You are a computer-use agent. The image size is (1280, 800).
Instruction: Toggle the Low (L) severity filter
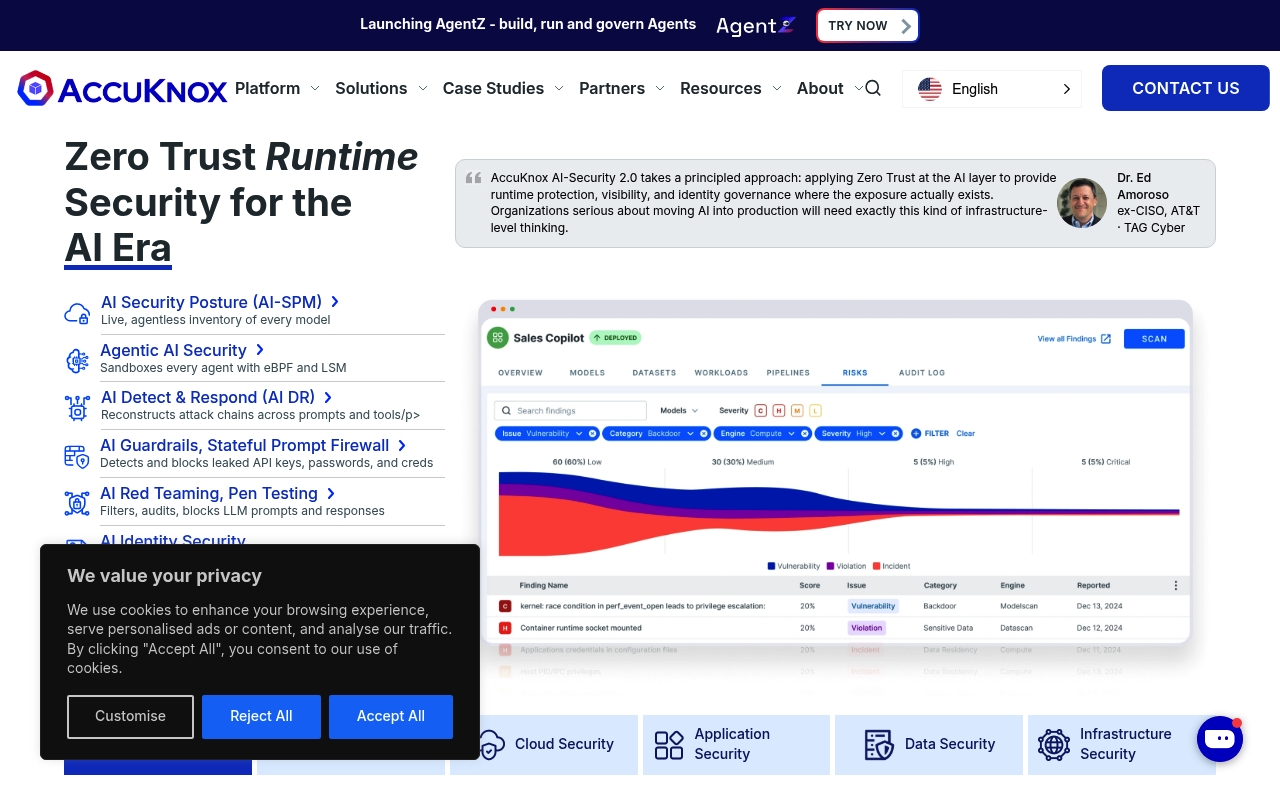(815, 411)
